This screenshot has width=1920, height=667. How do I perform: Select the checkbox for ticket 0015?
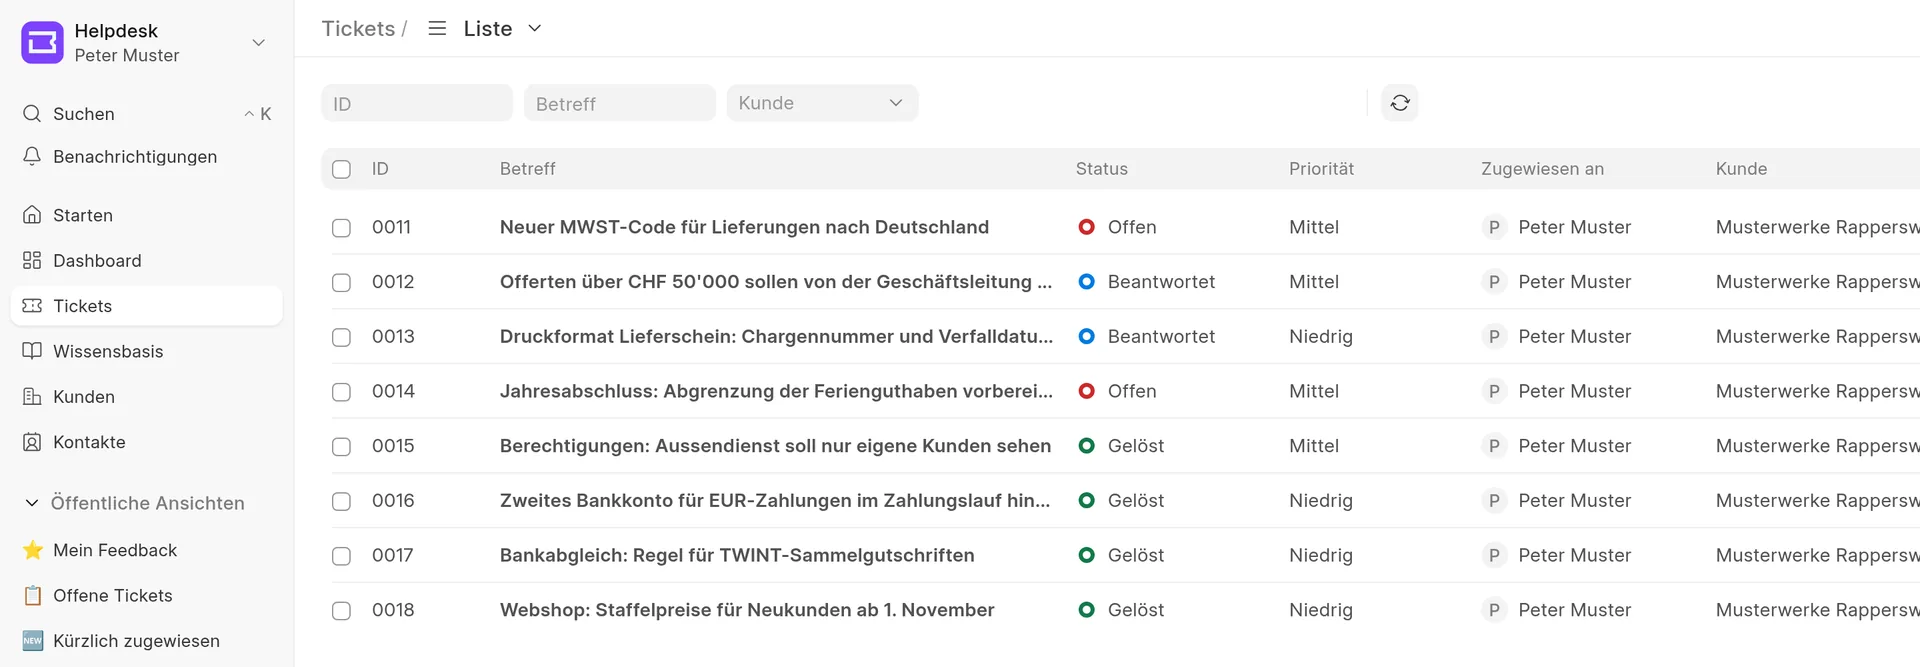point(341,447)
